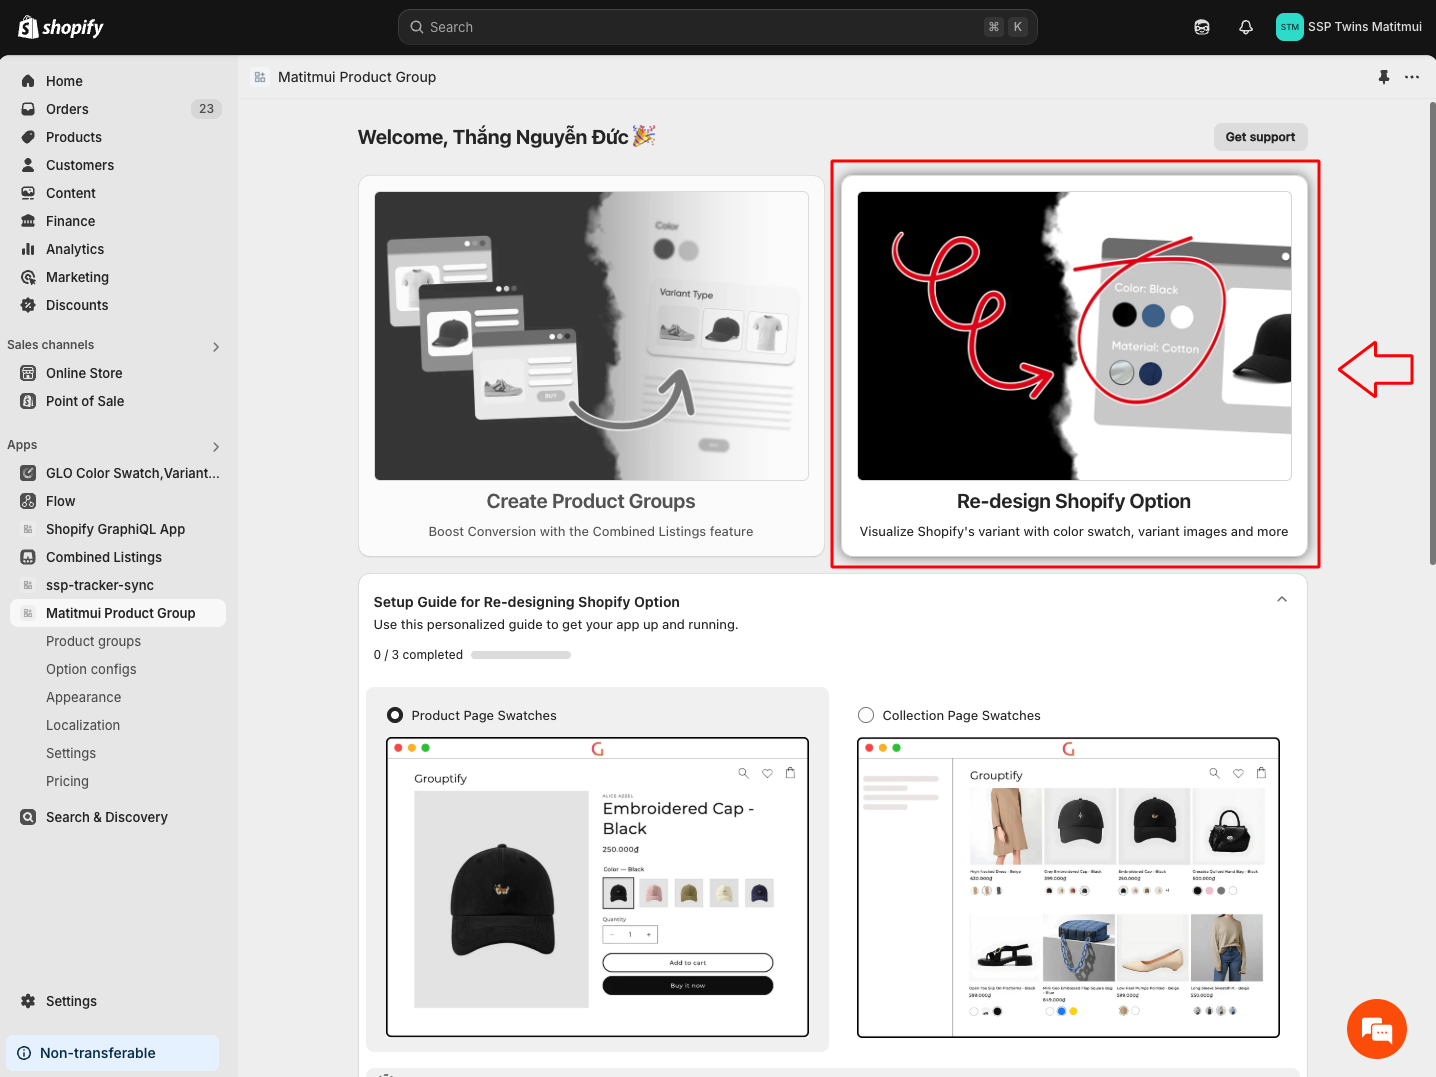Click the Content icon in sidebar

[28, 193]
